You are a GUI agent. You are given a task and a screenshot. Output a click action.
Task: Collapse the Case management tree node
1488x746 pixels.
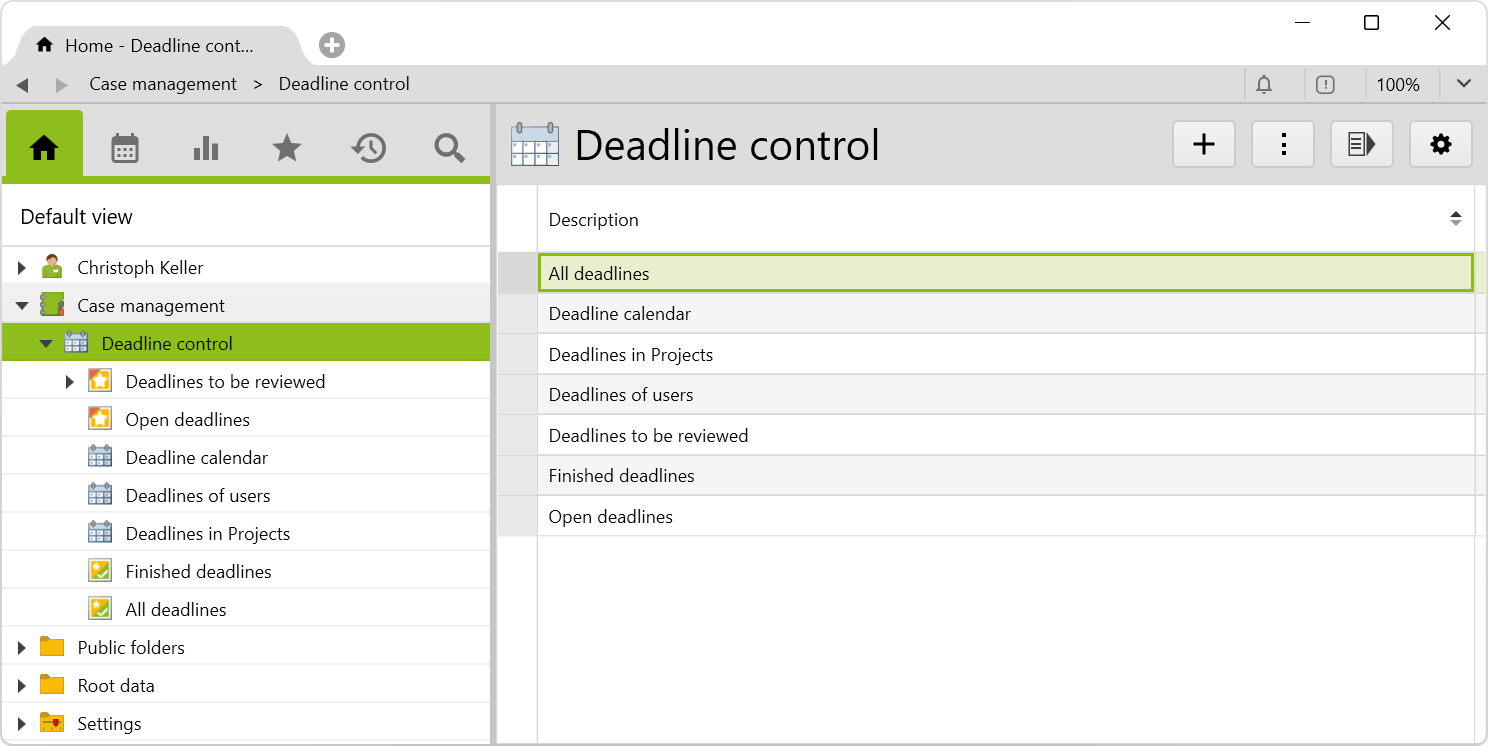22,306
